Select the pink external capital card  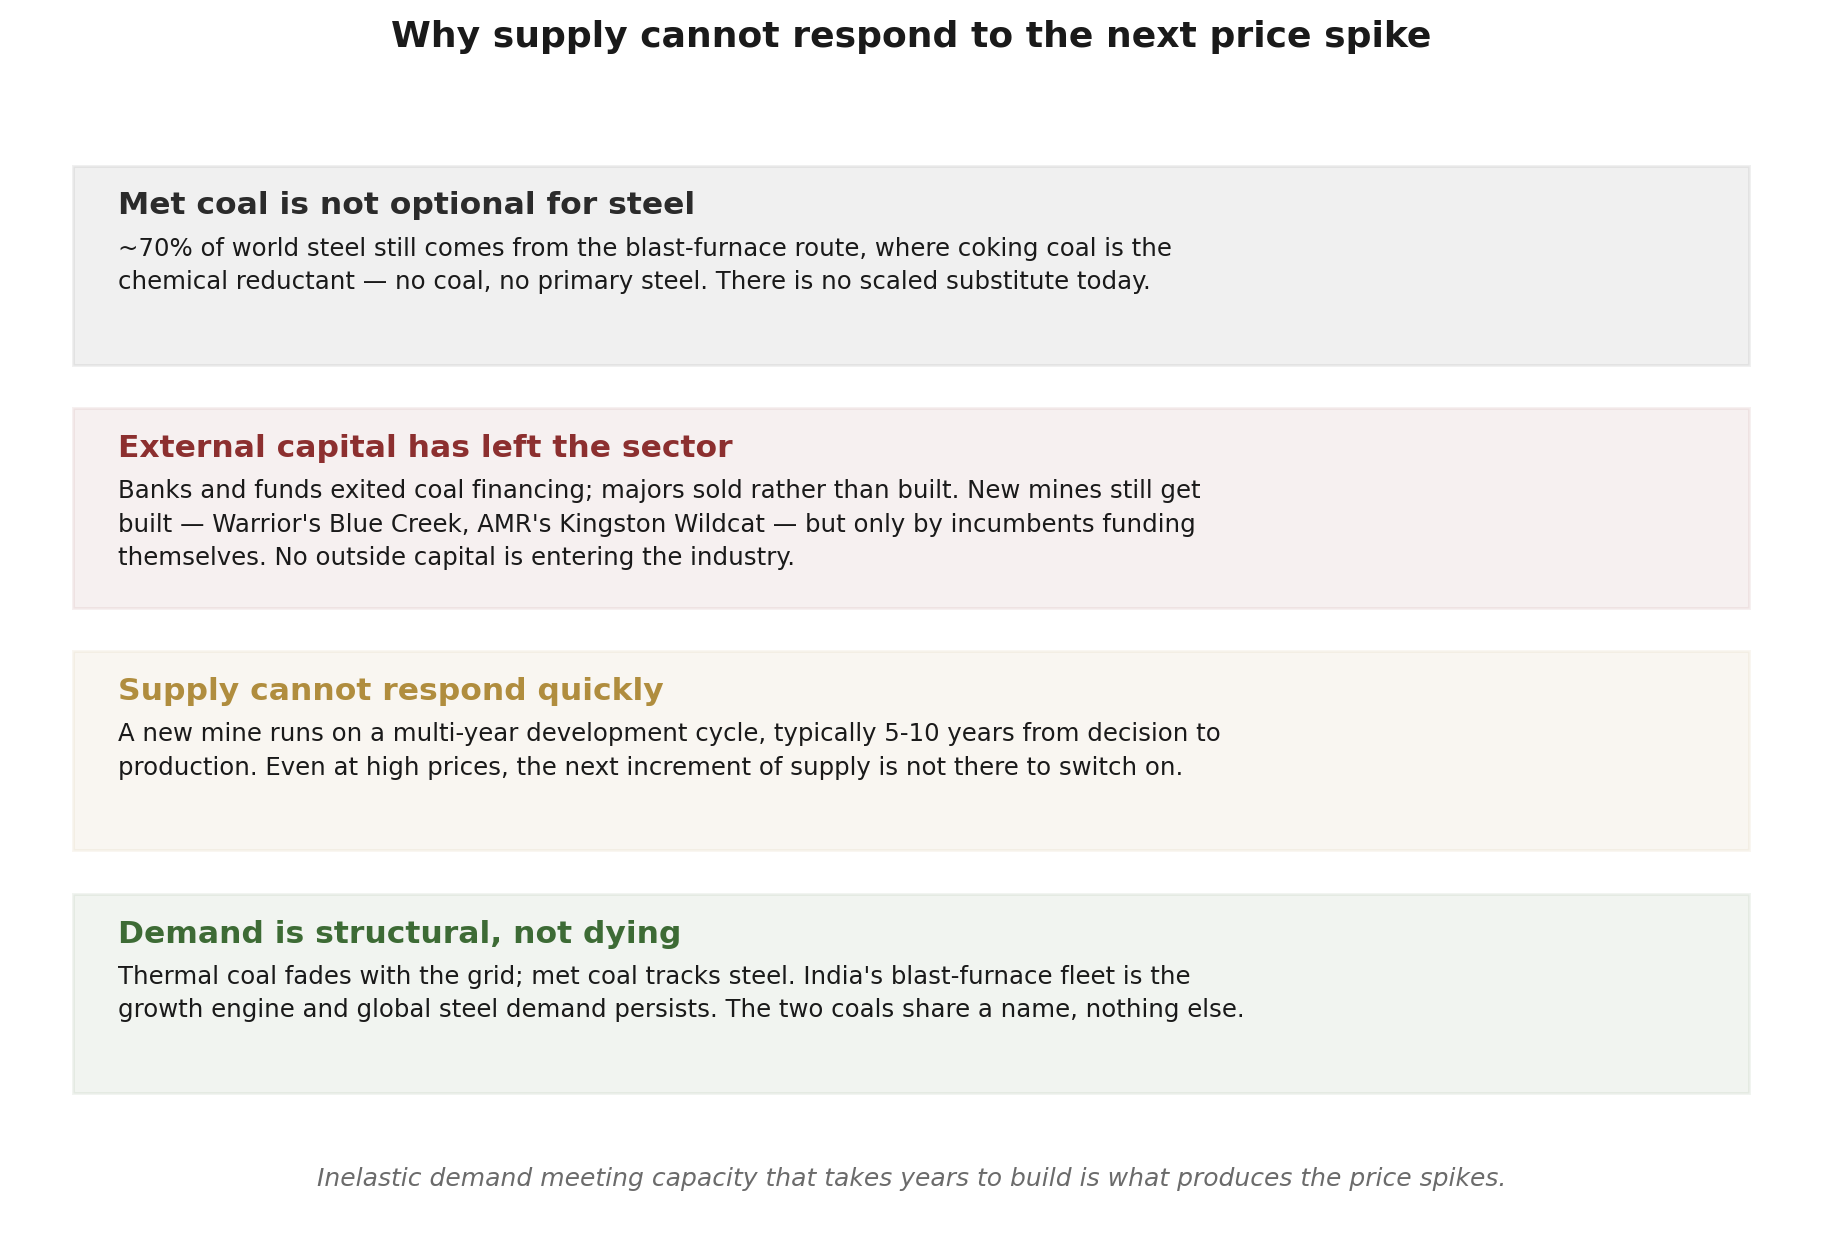[911, 508]
